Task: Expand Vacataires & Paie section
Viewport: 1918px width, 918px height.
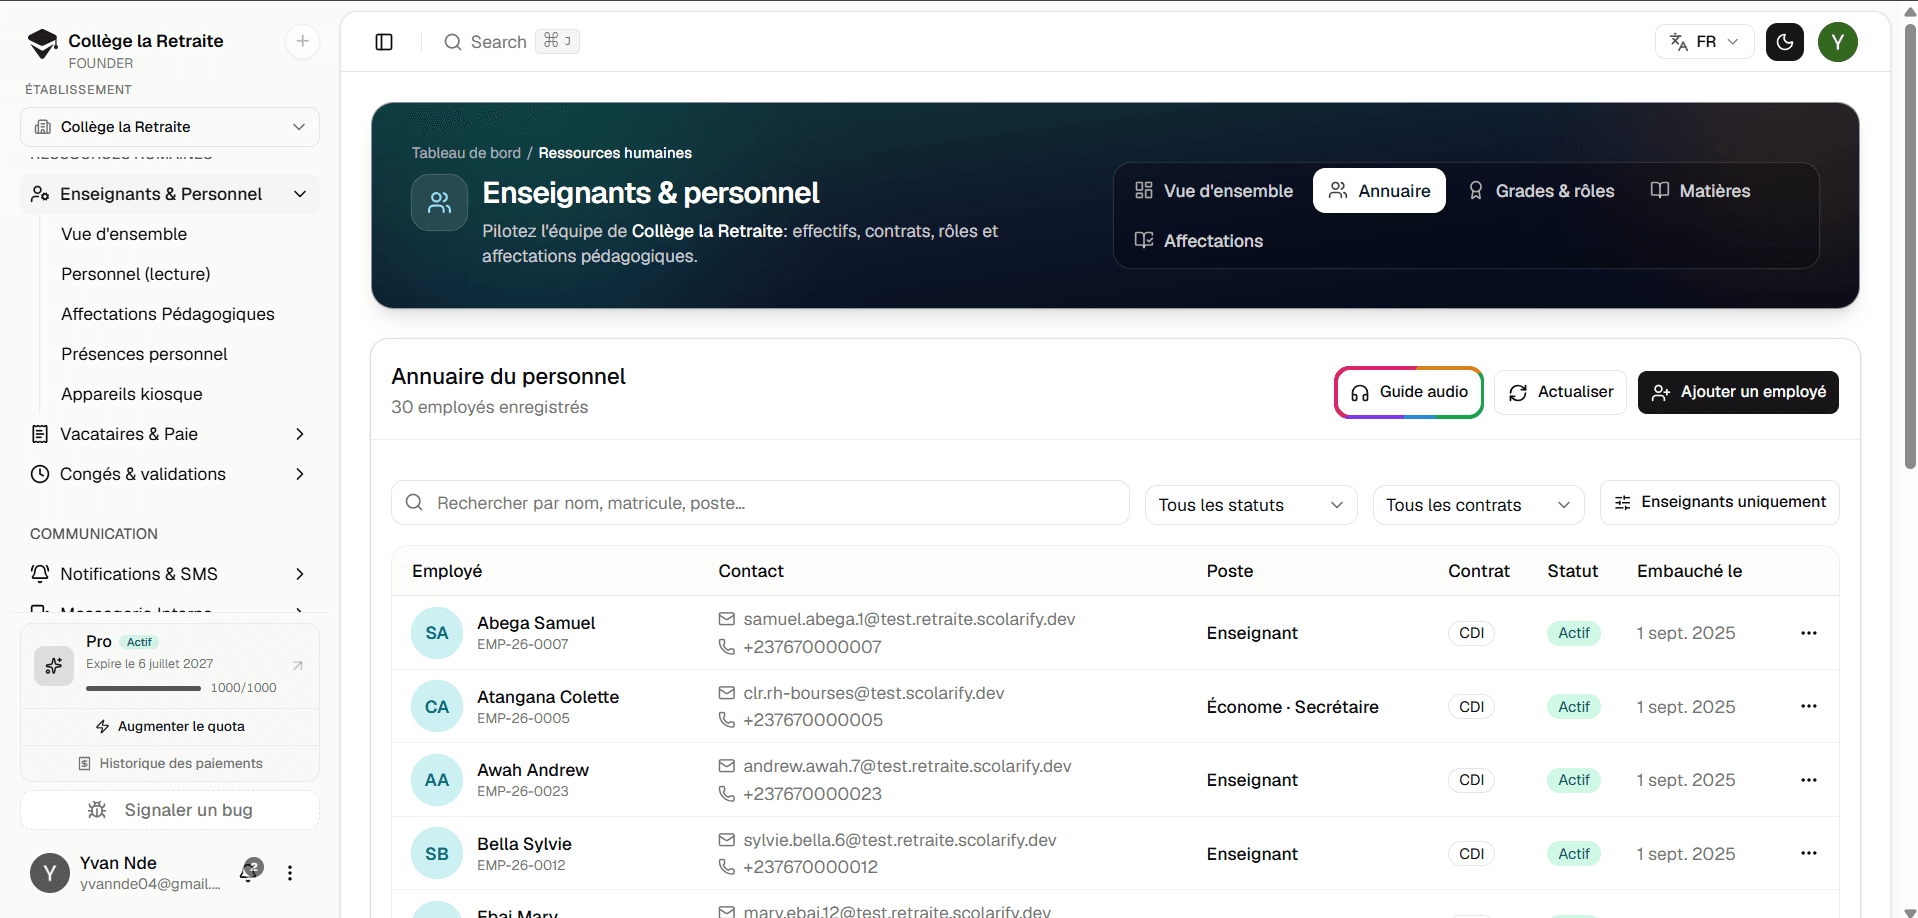Action: [170, 434]
